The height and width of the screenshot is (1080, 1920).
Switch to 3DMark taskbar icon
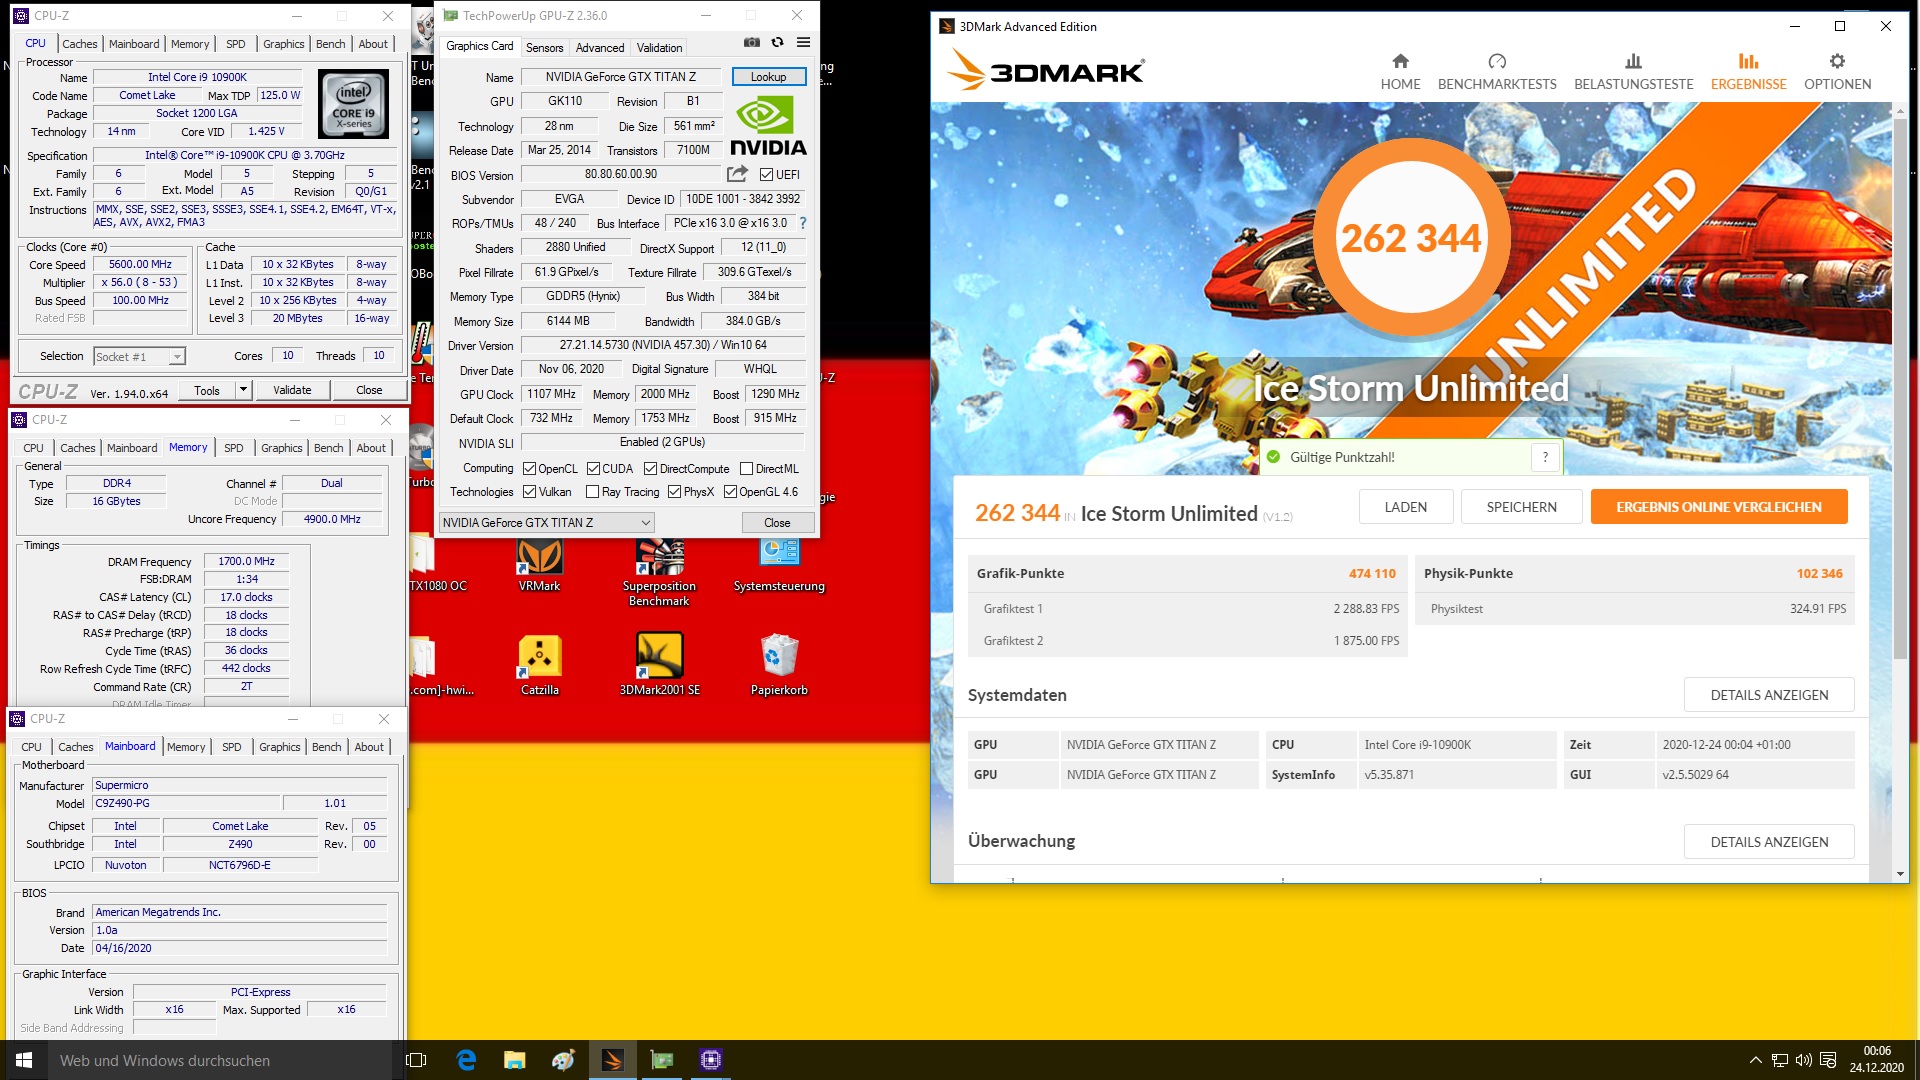pos(613,1060)
